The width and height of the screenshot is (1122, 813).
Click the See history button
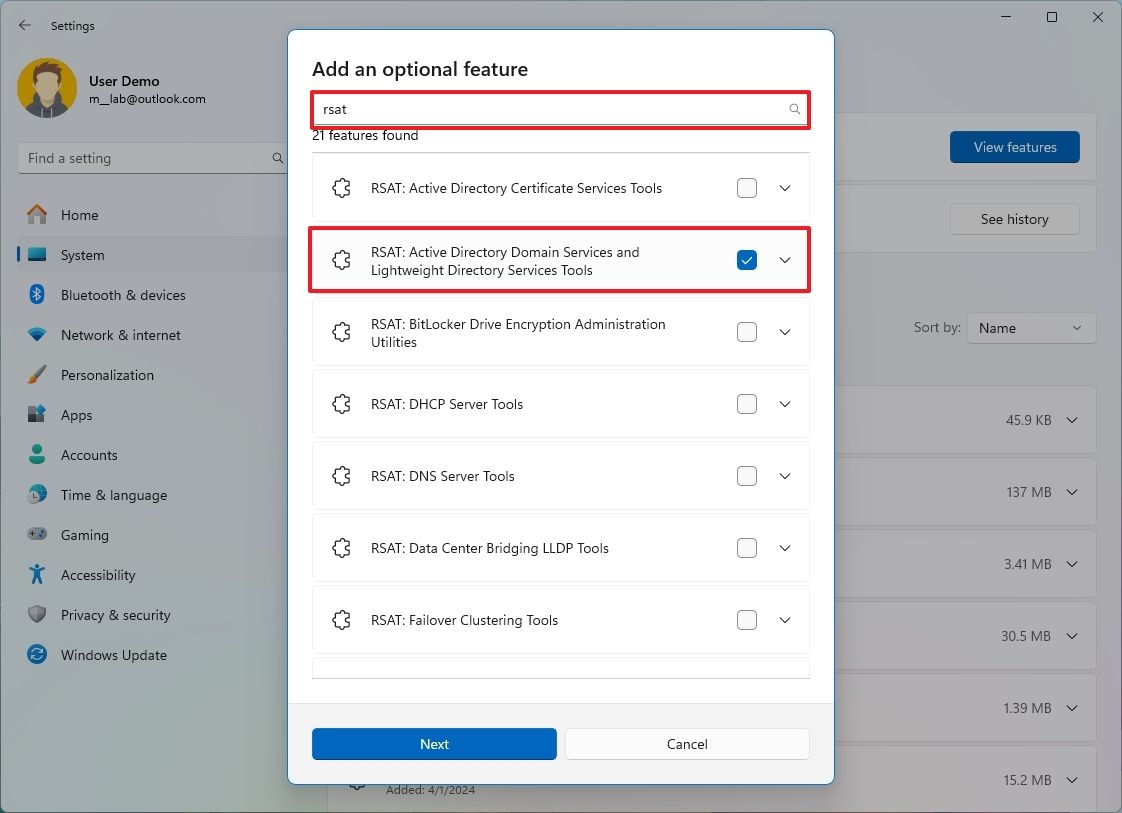point(1014,219)
